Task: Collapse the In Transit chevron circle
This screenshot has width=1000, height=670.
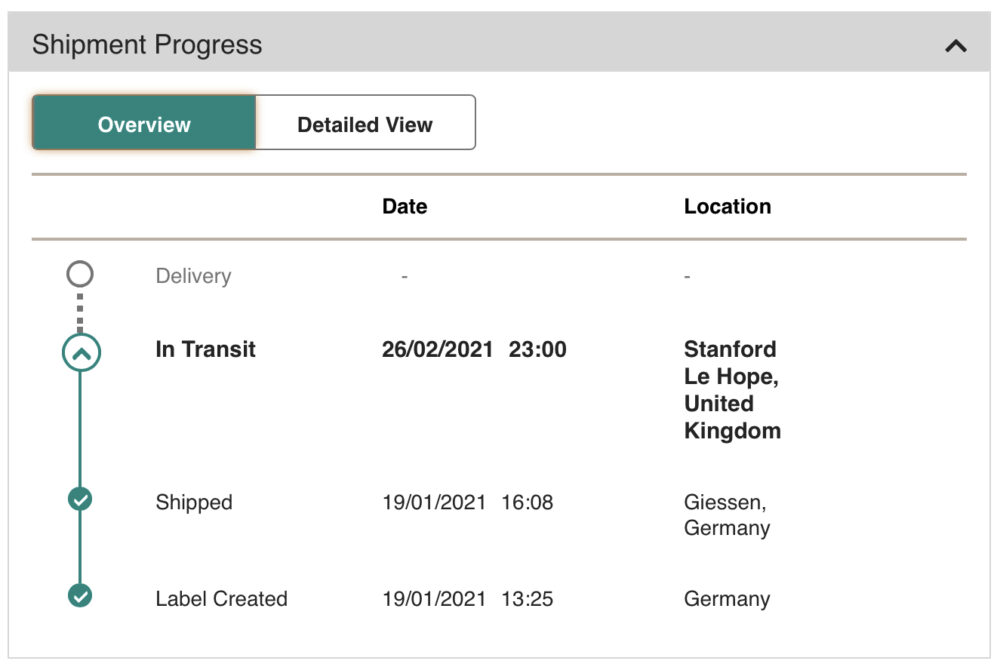Action: point(81,353)
